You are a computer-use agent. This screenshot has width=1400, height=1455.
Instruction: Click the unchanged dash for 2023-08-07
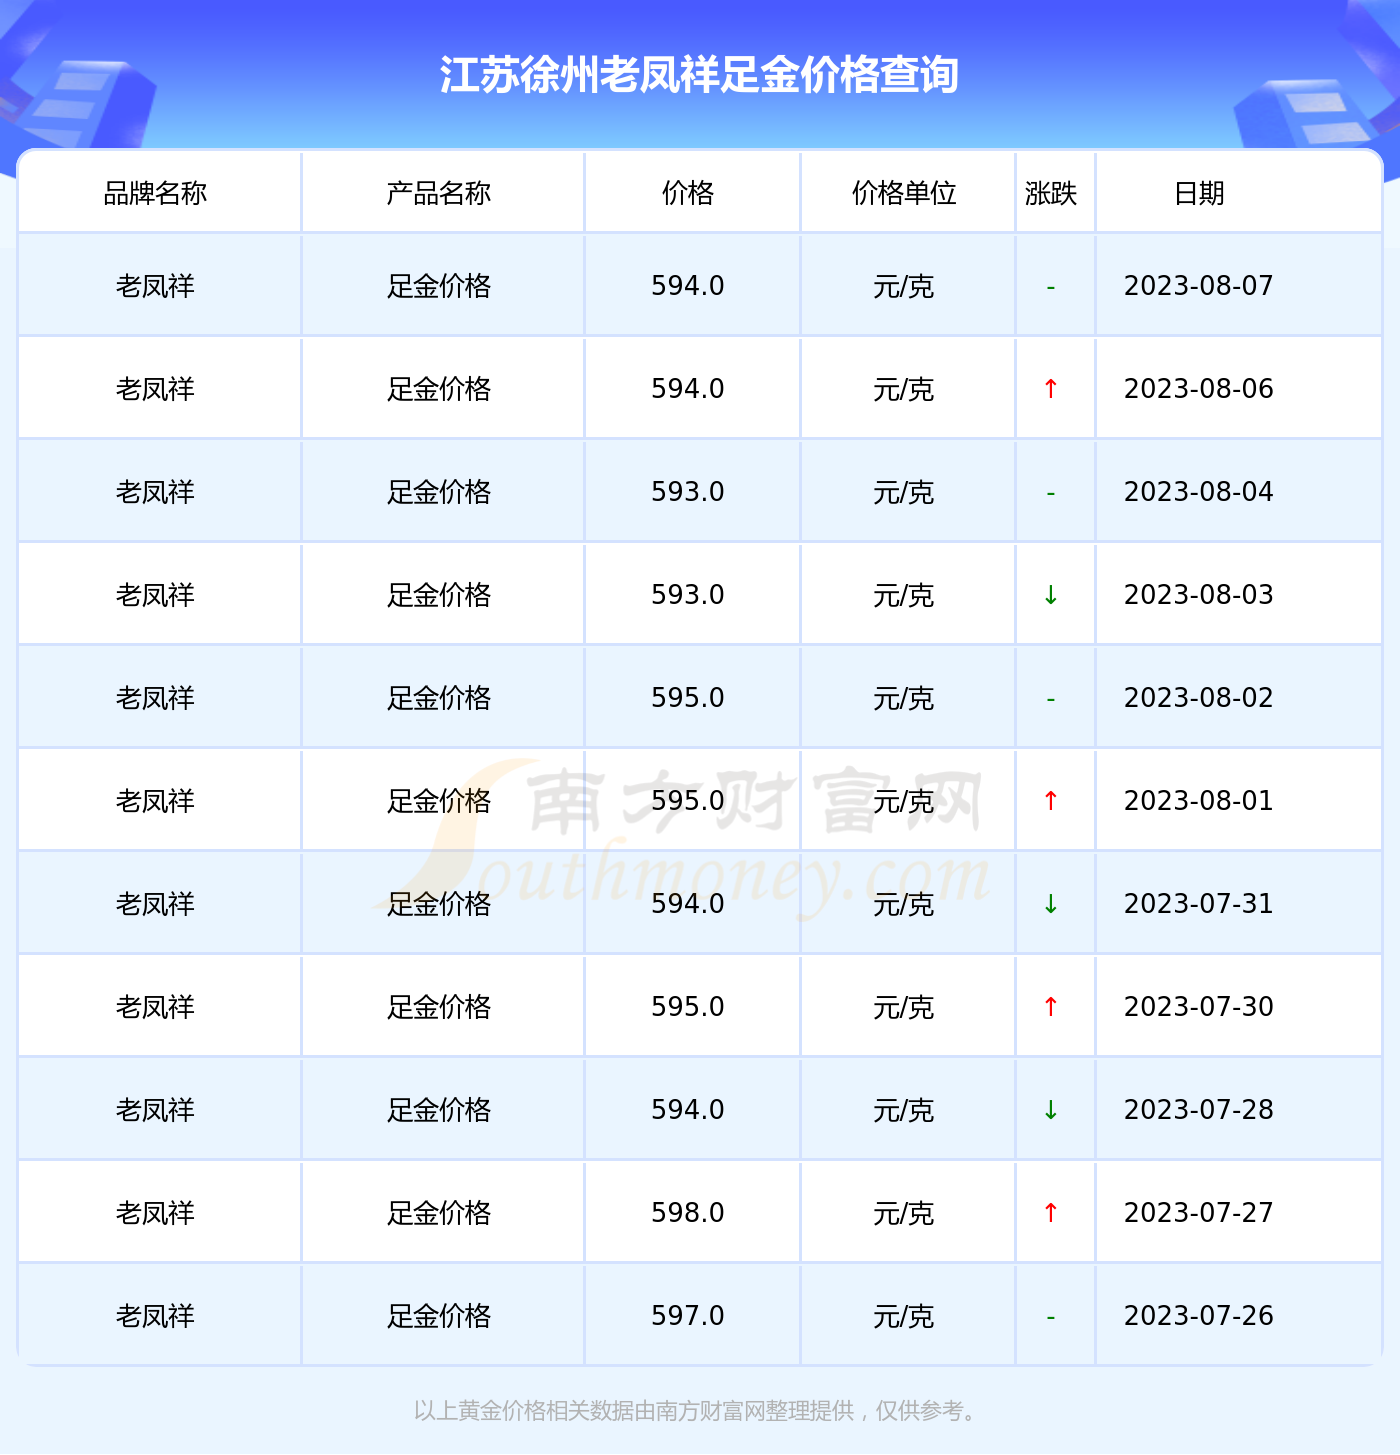click(1051, 288)
